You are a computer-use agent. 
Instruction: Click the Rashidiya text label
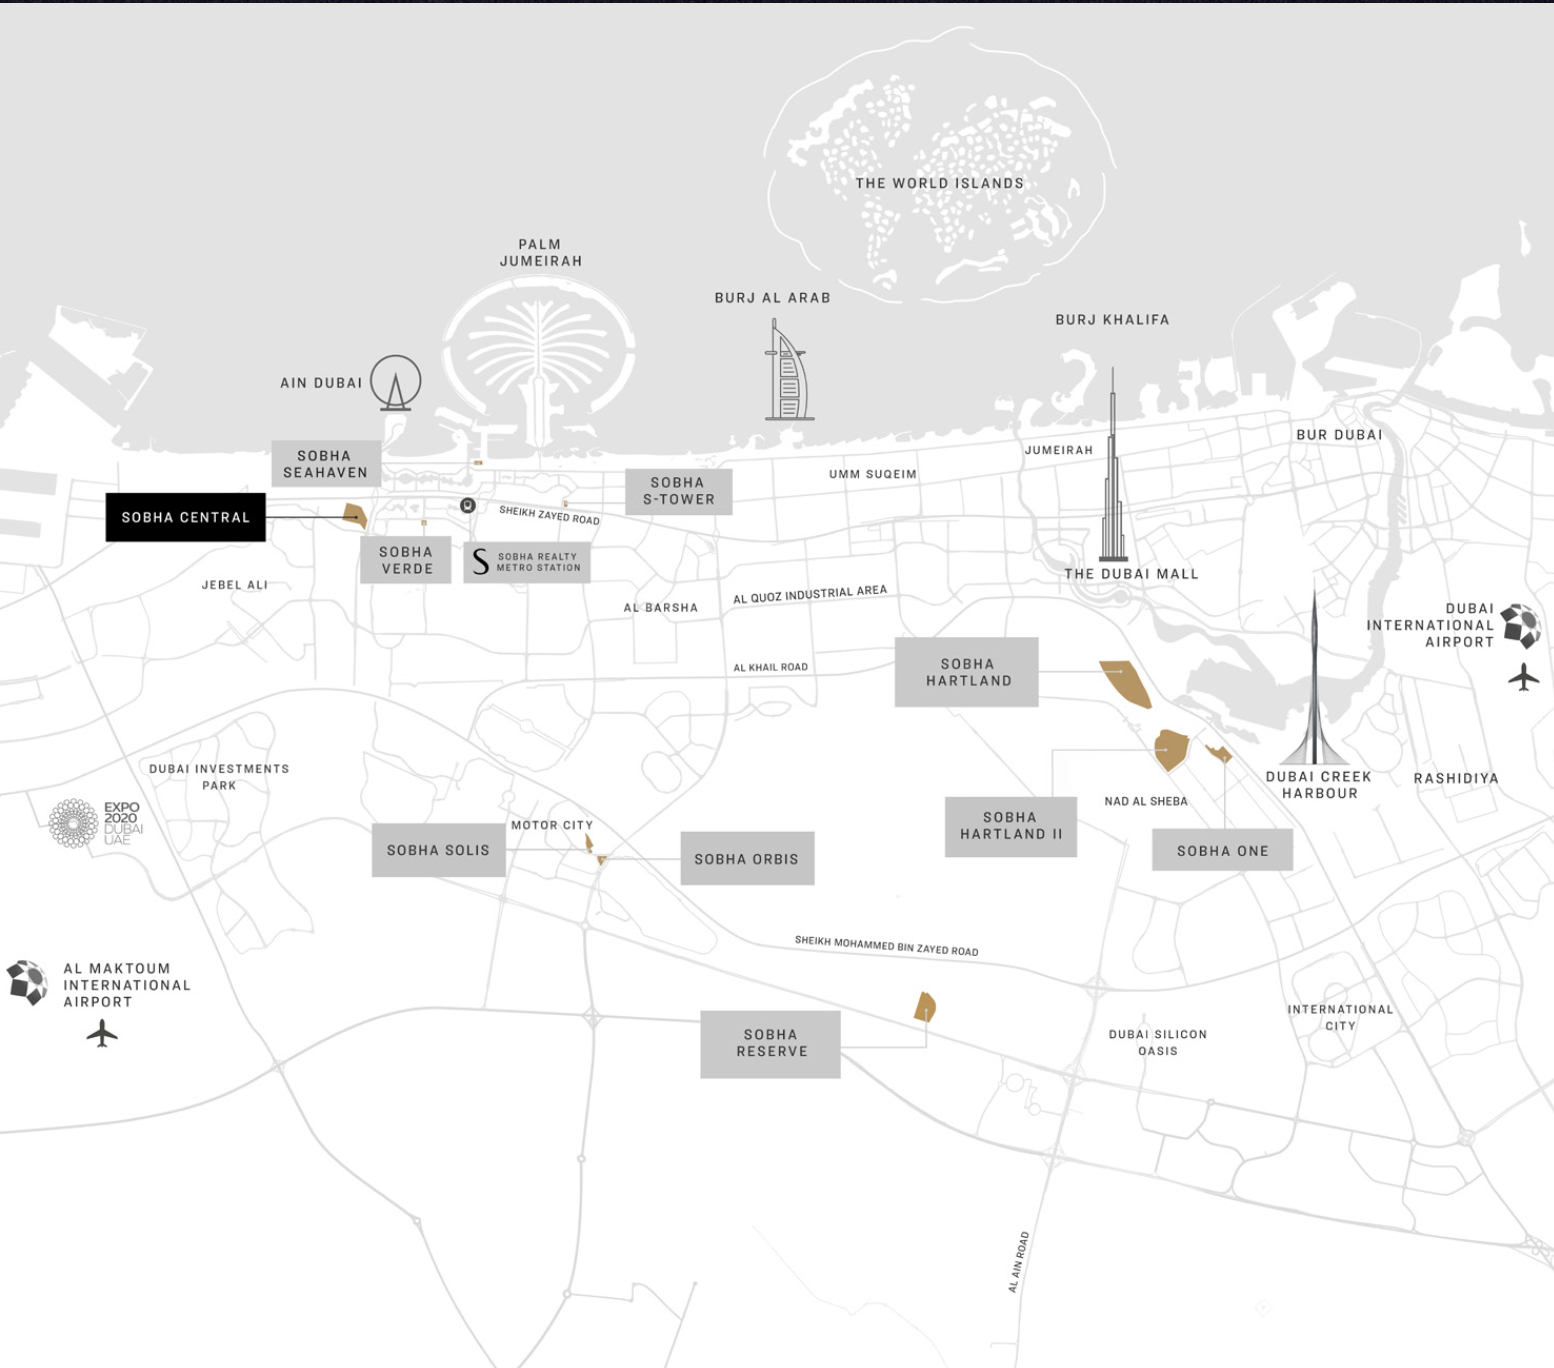pyautogui.click(x=1456, y=778)
